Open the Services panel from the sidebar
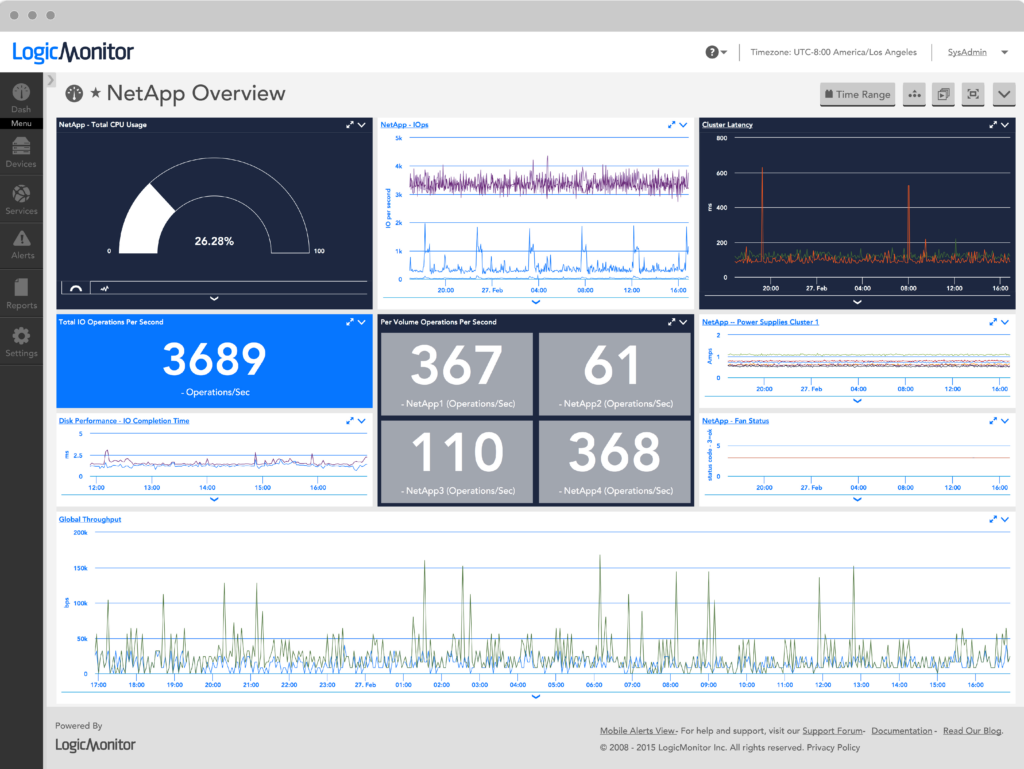This screenshot has width=1024, height=769. point(21,197)
